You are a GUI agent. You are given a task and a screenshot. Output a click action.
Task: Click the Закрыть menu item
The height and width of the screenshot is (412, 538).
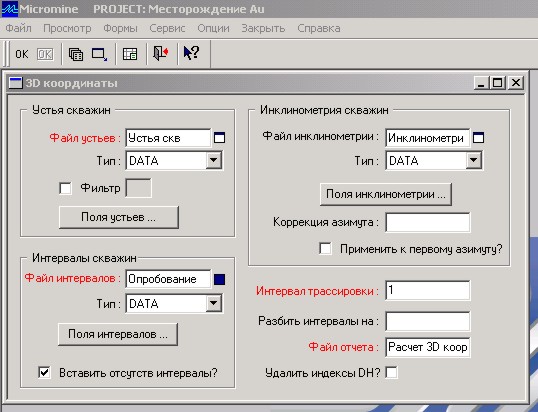[x=263, y=28]
